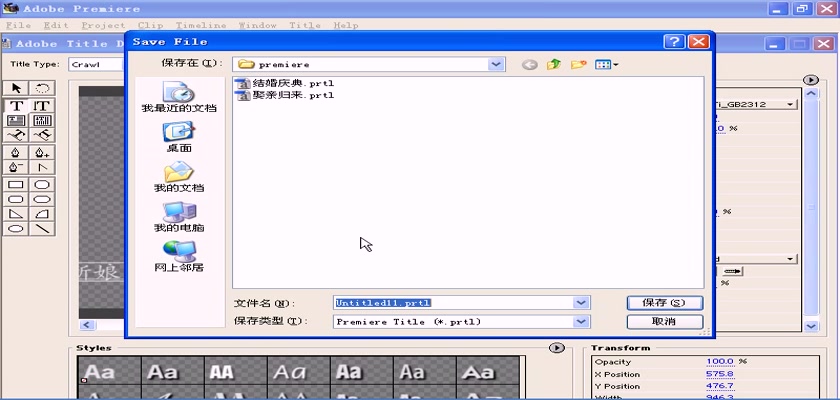Open the Title Type Crawl dropdown

coord(96,64)
